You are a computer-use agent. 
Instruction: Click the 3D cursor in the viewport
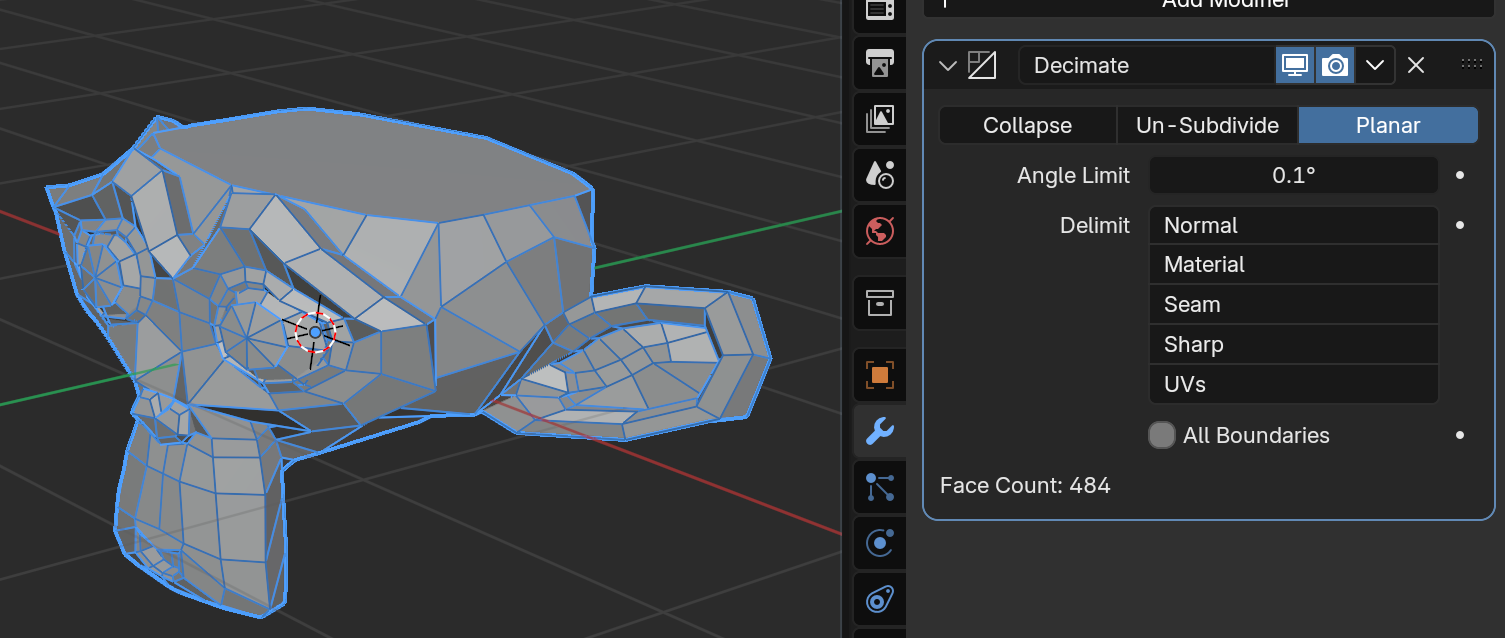coord(315,332)
